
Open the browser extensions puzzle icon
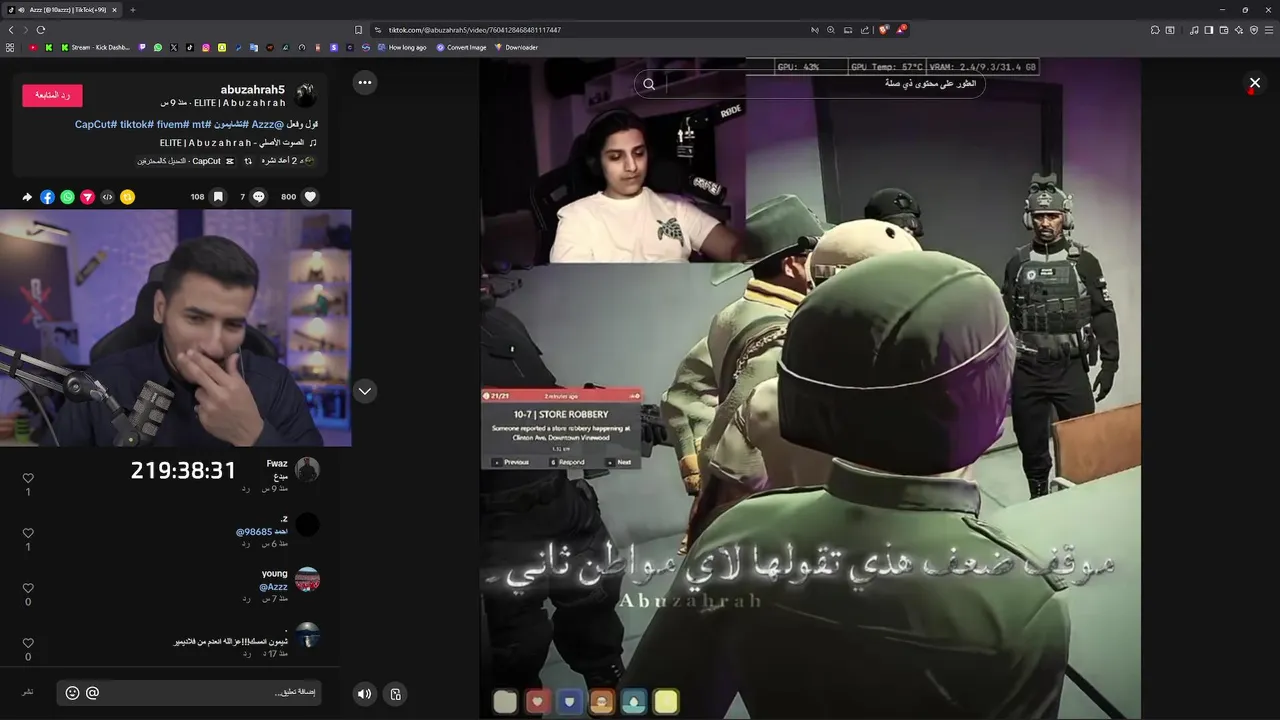tap(1155, 30)
